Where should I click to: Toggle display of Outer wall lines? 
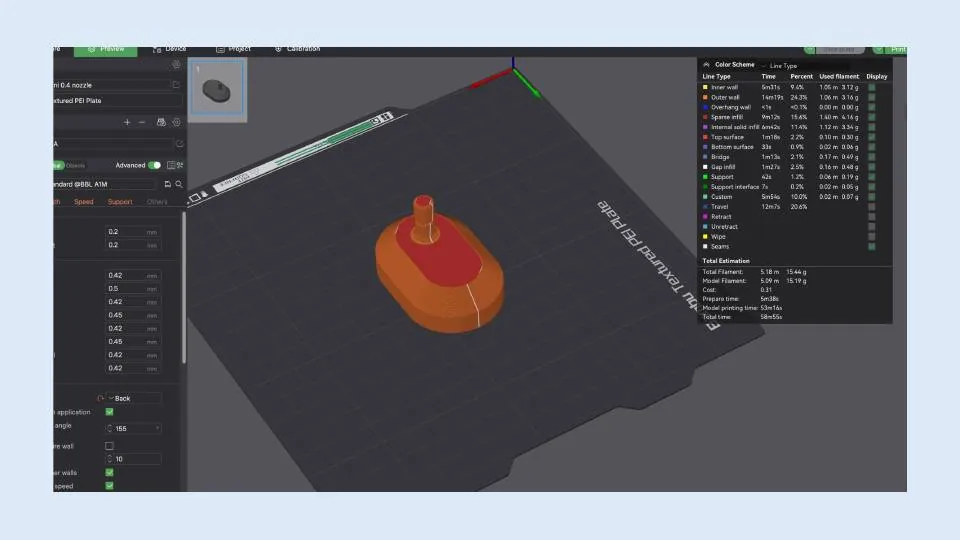[x=872, y=97]
